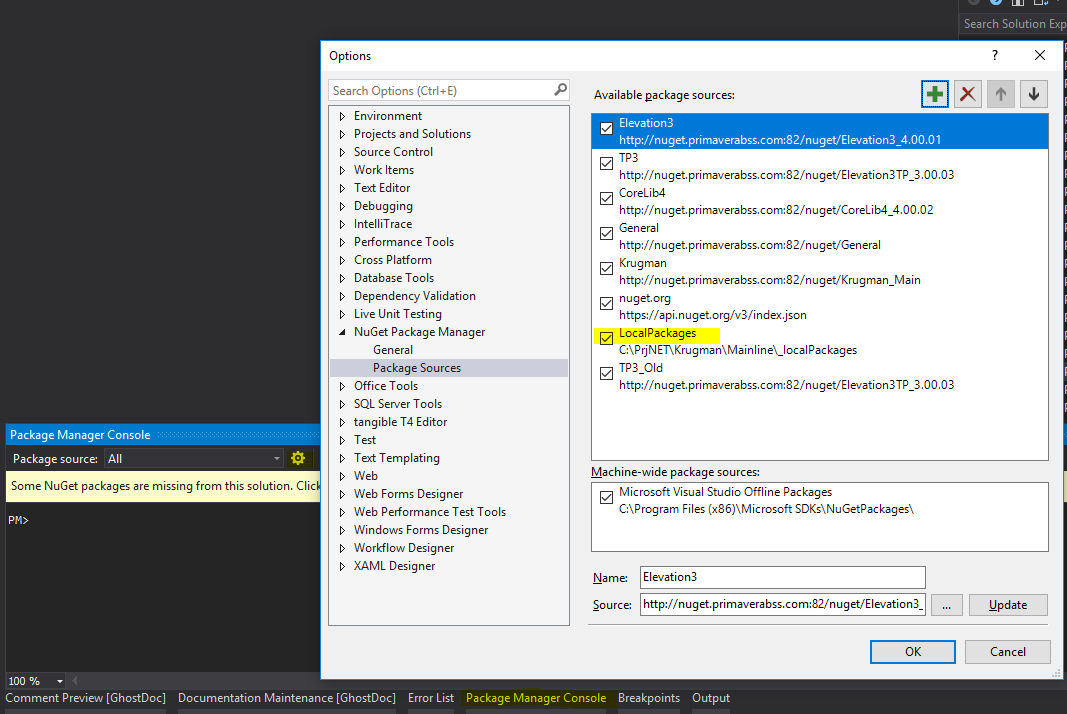Image resolution: width=1067 pixels, height=714 pixels.
Task: Select the Package Sources tree item
Action: pyautogui.click(x=416, y=368)
